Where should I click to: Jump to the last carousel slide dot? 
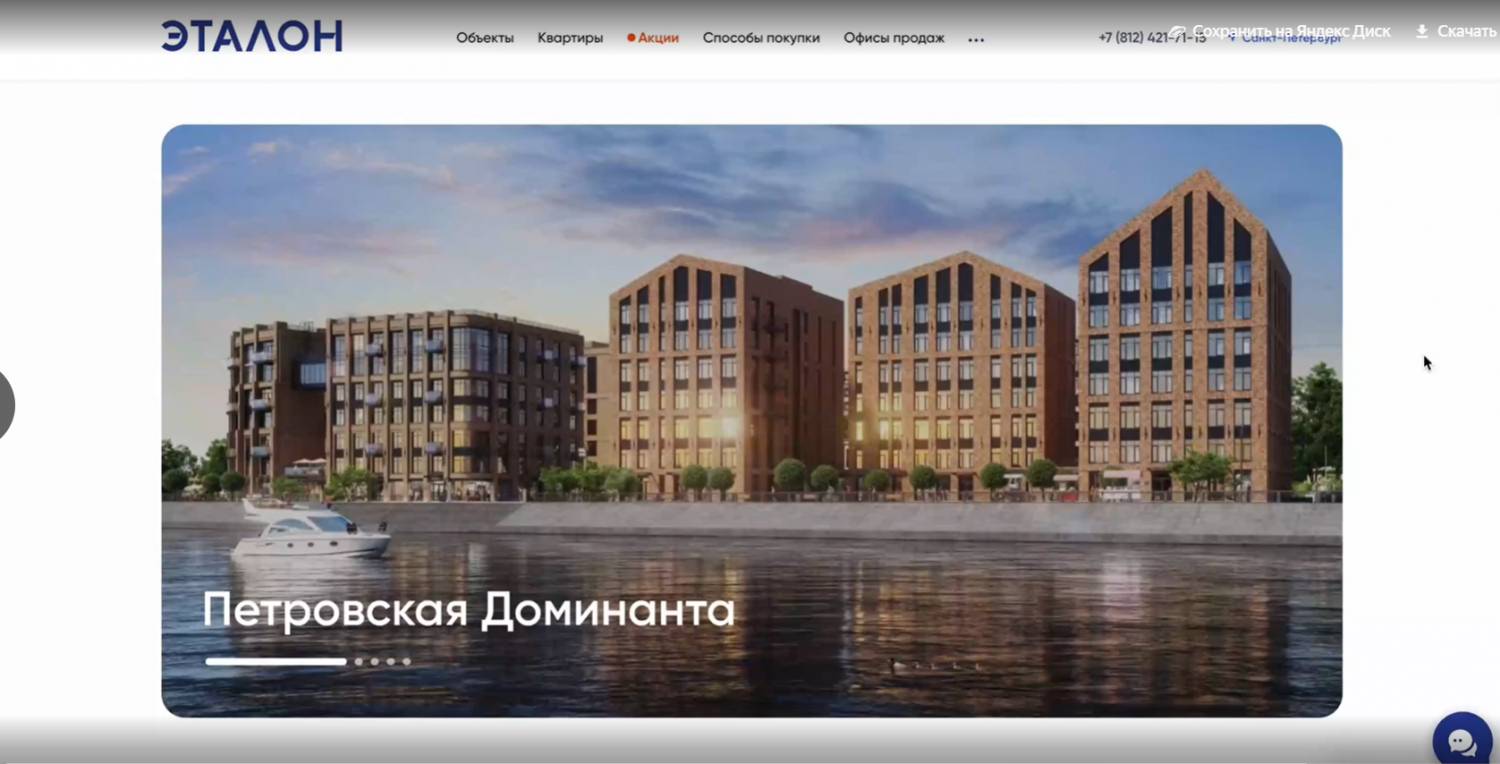407,661
